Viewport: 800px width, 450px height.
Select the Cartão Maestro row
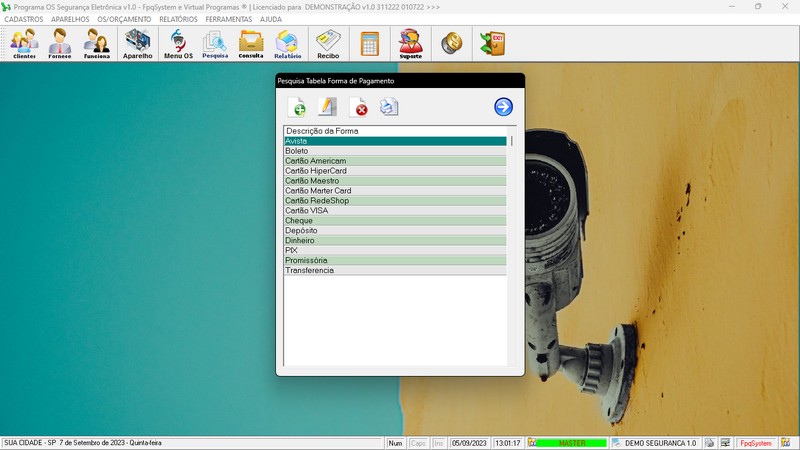(395, 181)
